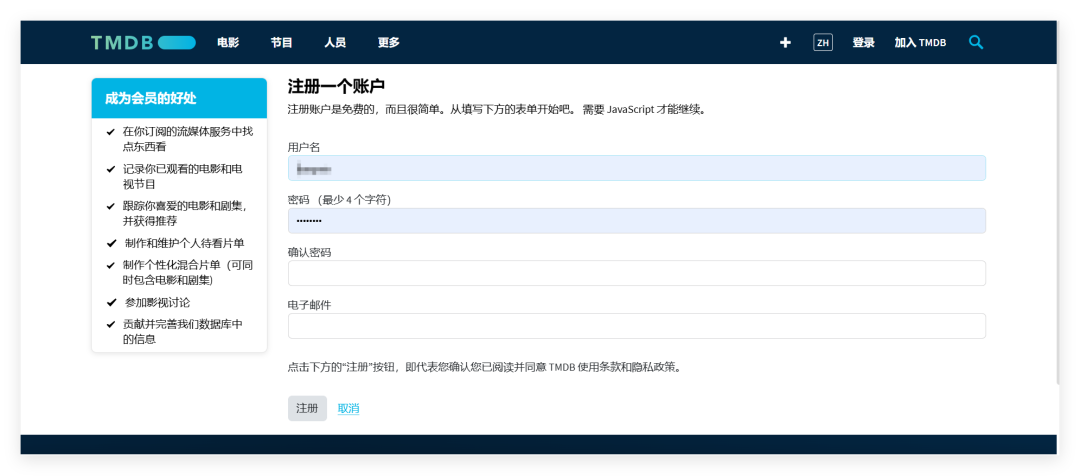Click the 电子邮件 input box
The width and height of the screenshot is (1080, 476).
click(x=636, y=326)
